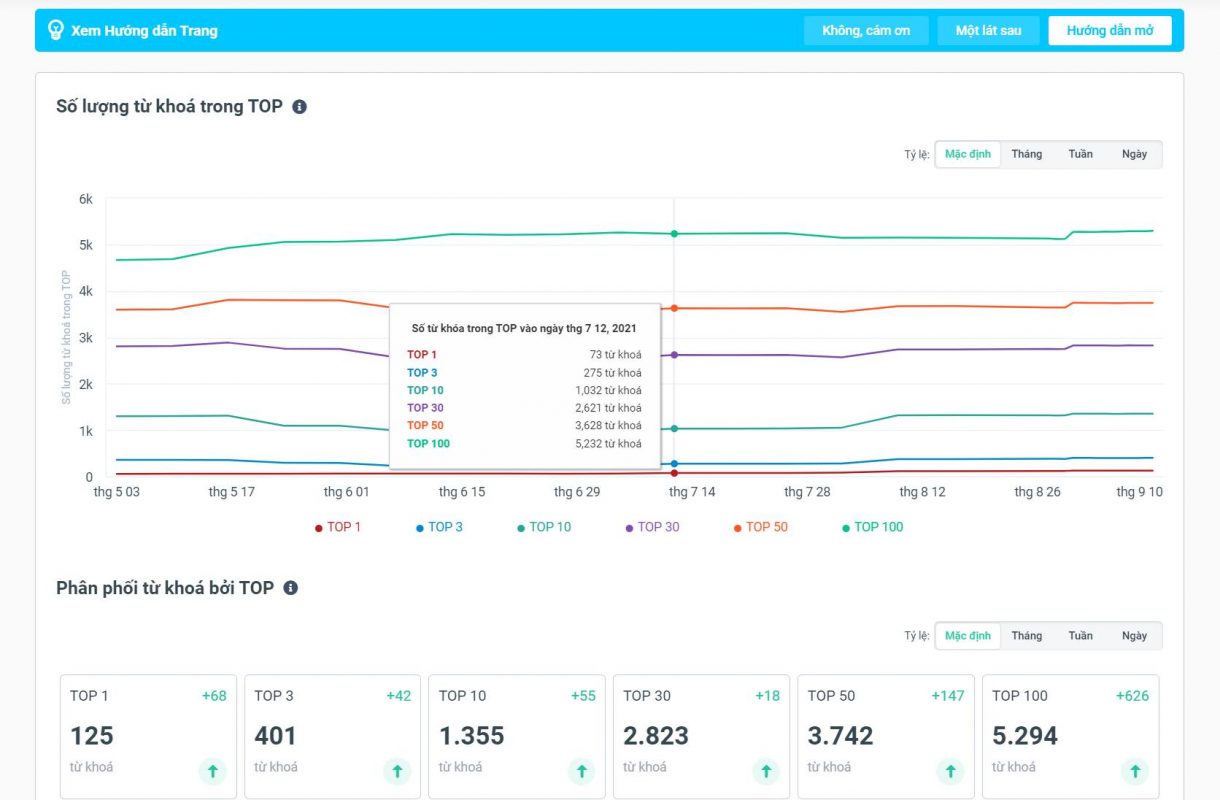Screen dimensions: 1220x800
Task: Click 73 từ khoá value in tooltip
Action: click(616, 355)
